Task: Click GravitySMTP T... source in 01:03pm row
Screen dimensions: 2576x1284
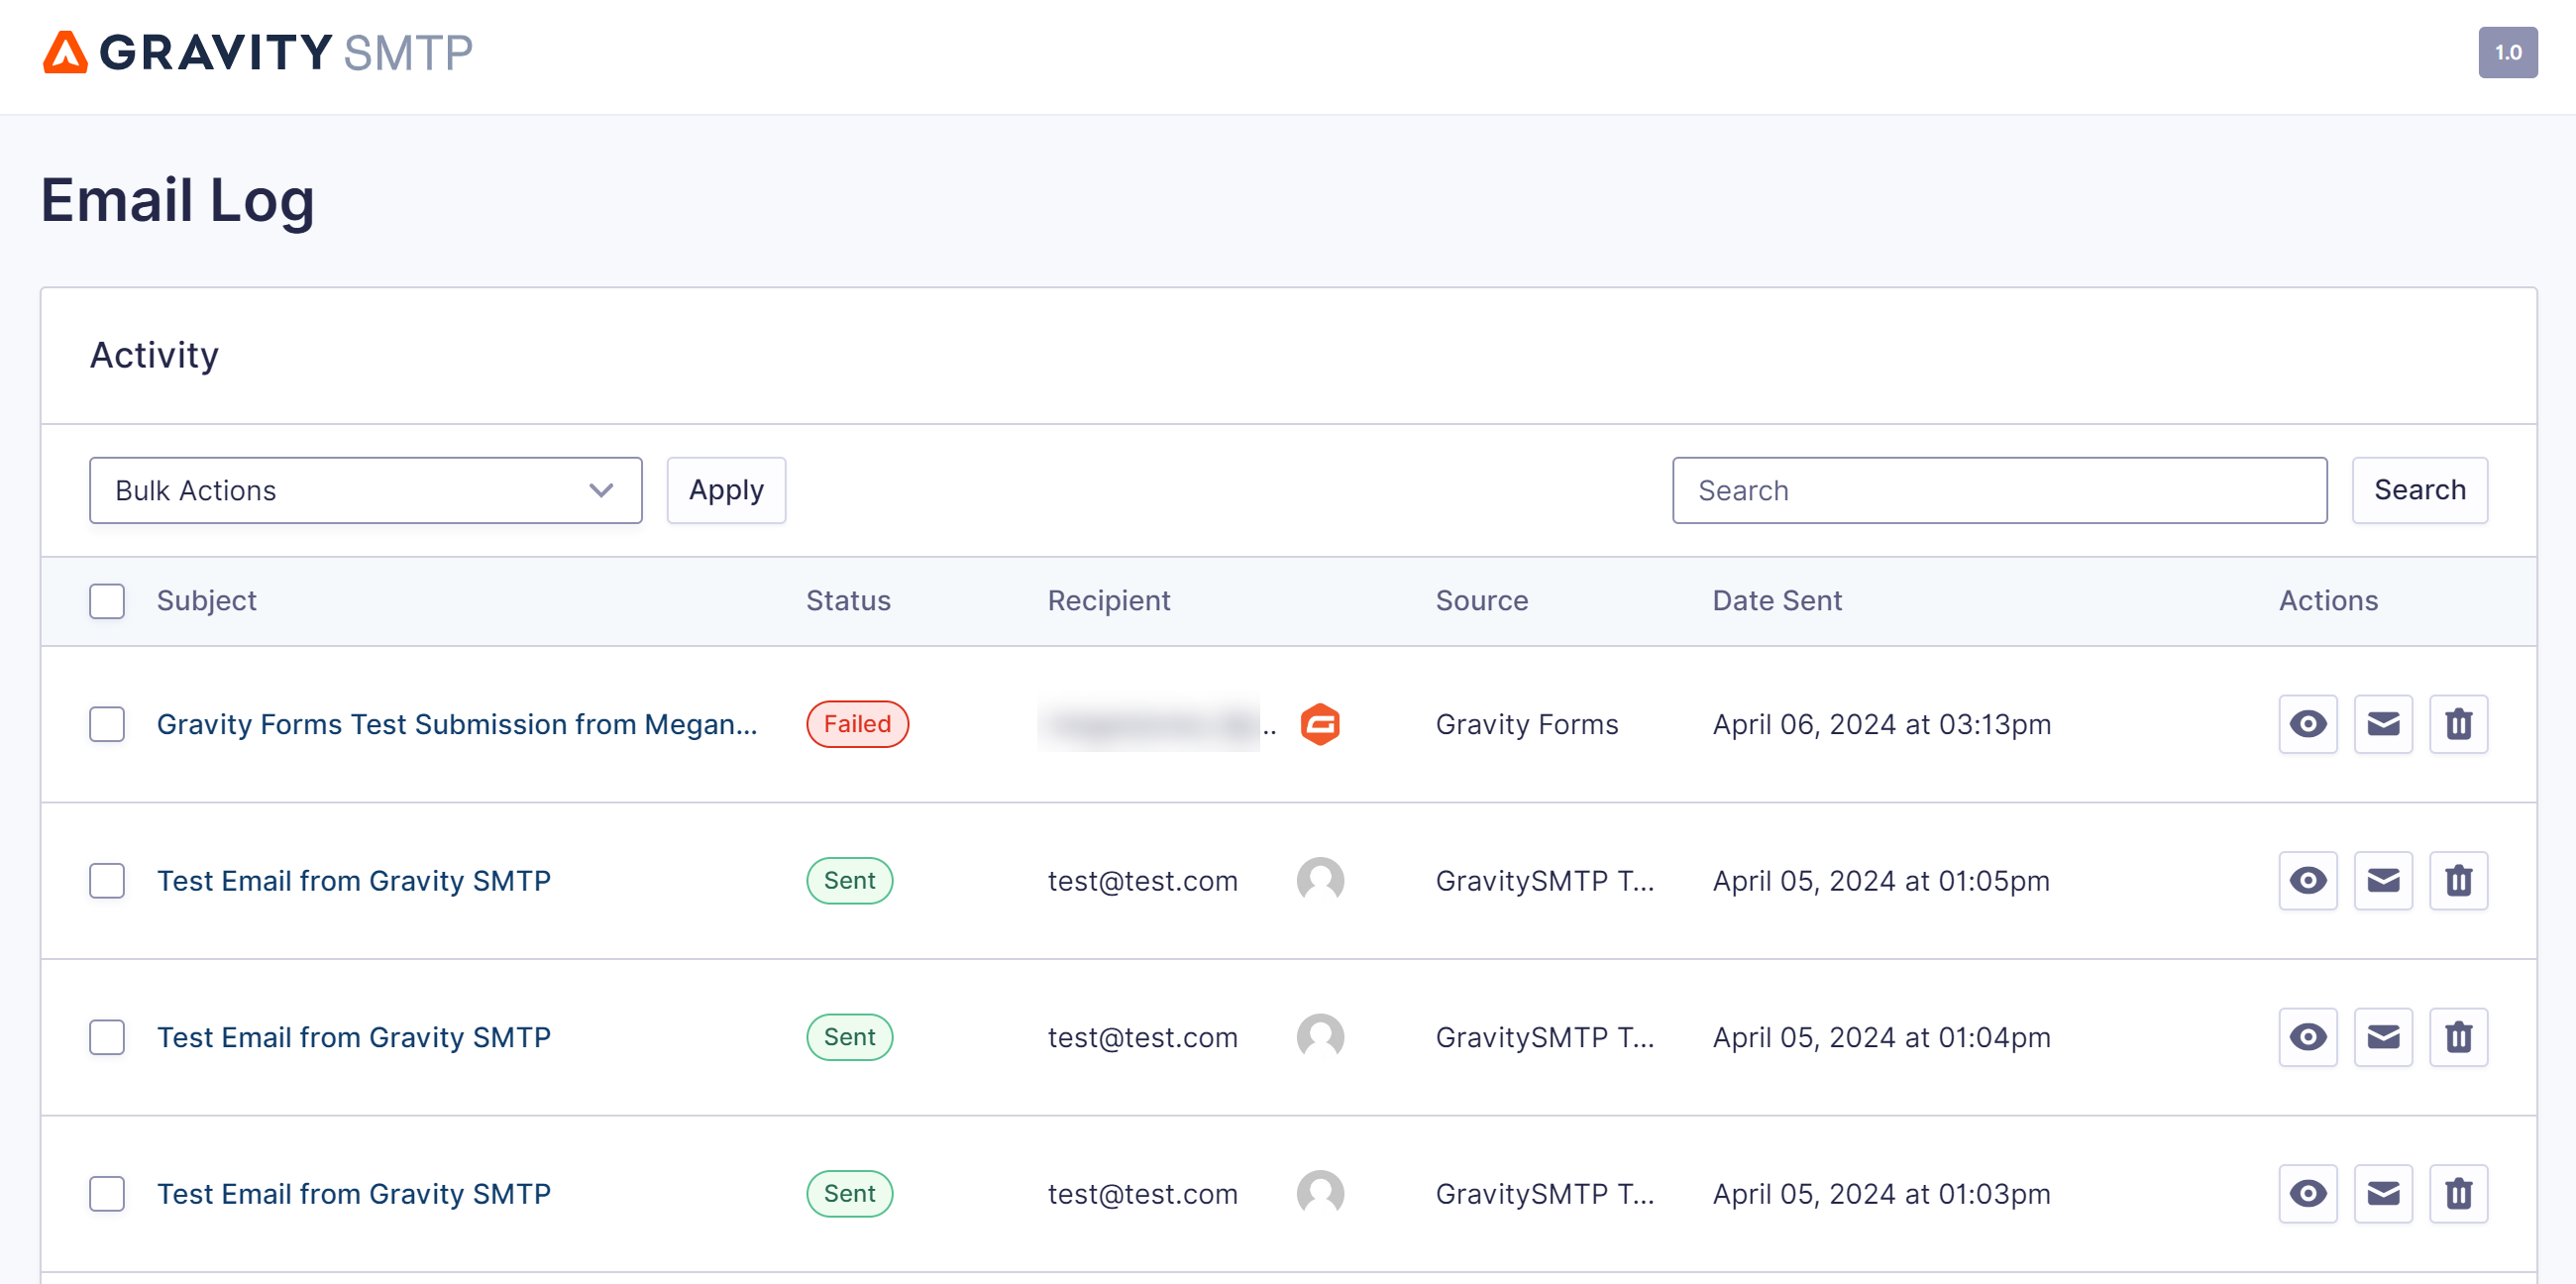Action: tap(1544, 1194)
